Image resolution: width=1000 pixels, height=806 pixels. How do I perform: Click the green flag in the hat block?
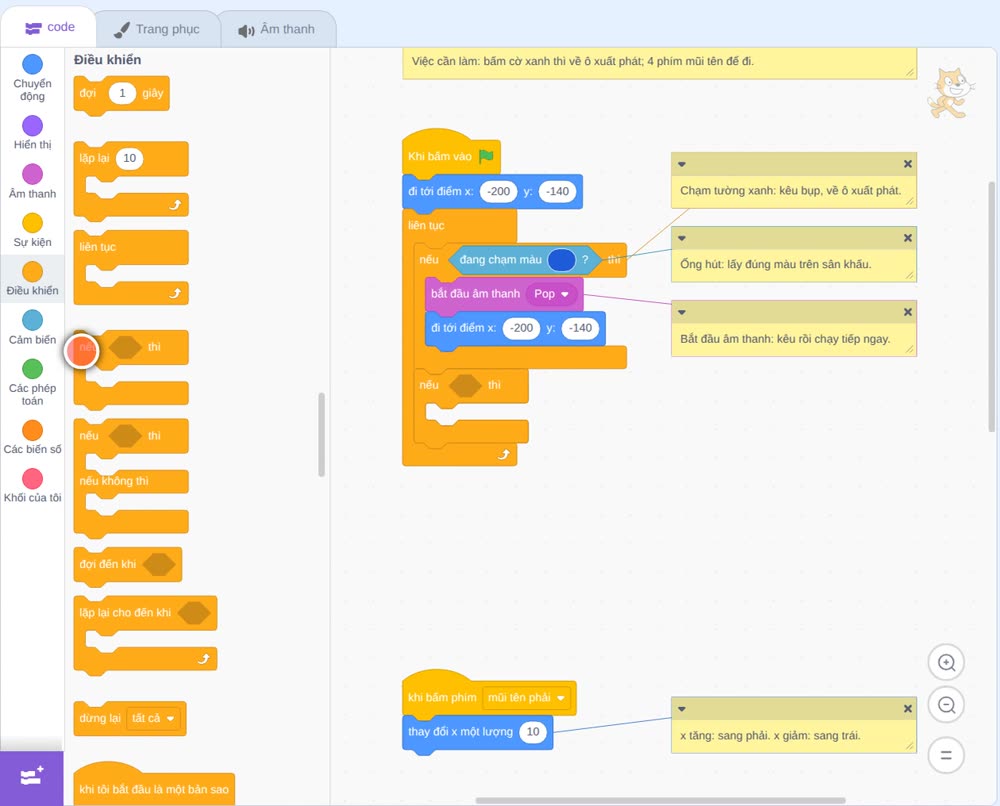tap(487, 156)
